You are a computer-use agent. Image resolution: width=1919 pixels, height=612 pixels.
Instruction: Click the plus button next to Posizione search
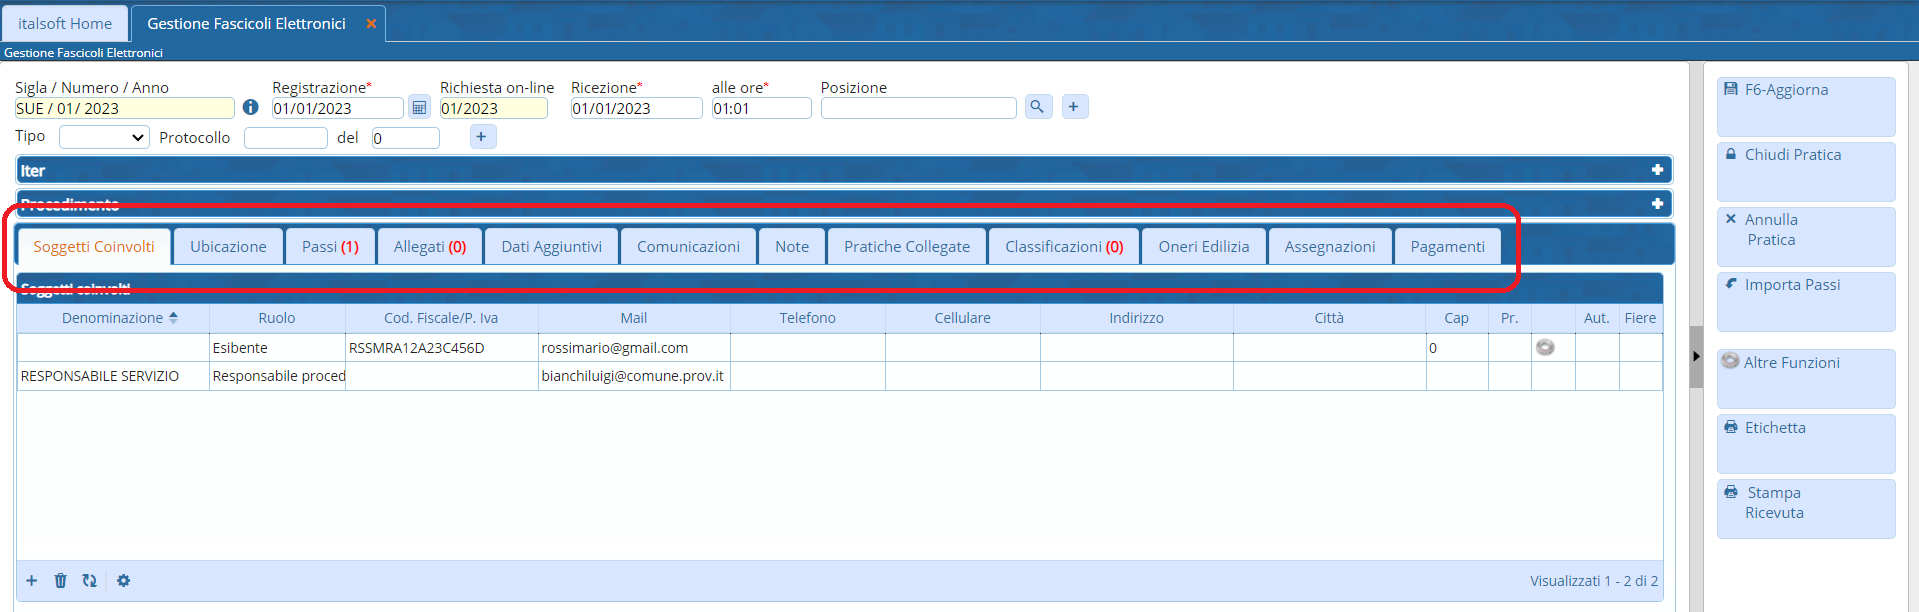click(x=1074, y=106)
